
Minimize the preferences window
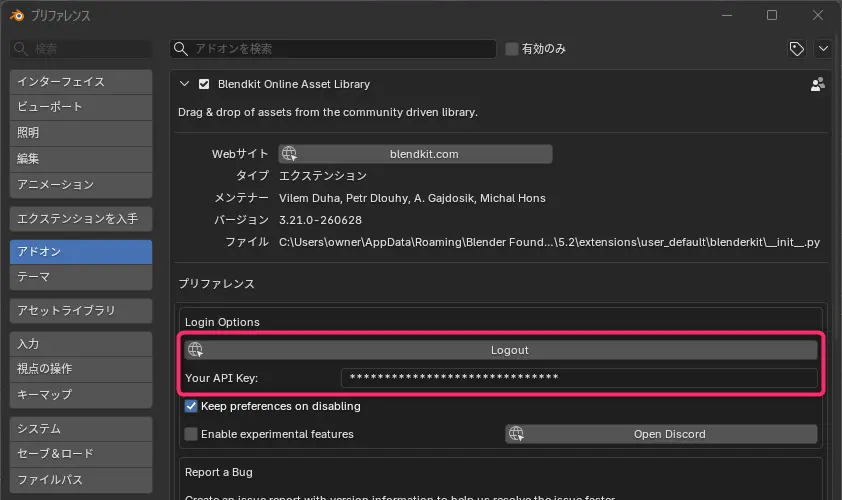click(x=727, y=16)
